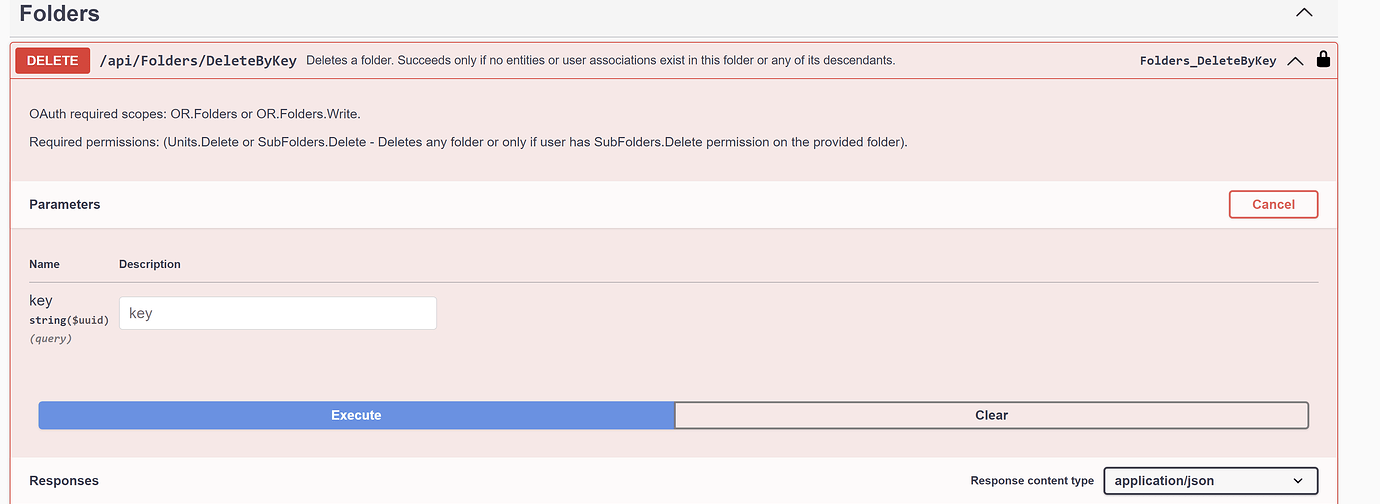Image resolution: width=1380 pixels, height=504 pixels.
Task: Click the Responses section title
Action: coord(64,481)
